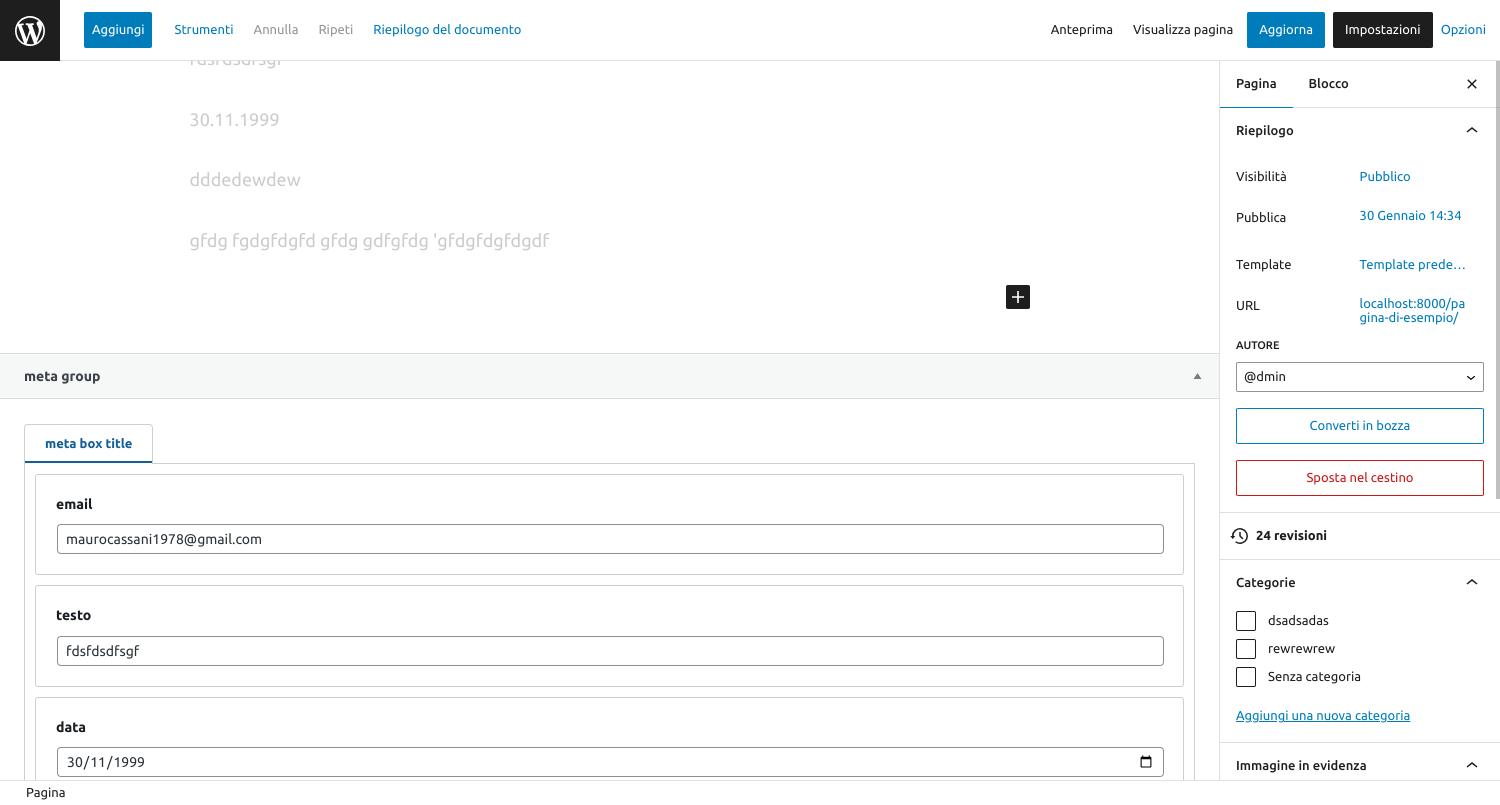
Task: Click the Aggiungi button
Action: tap(118, 30)
